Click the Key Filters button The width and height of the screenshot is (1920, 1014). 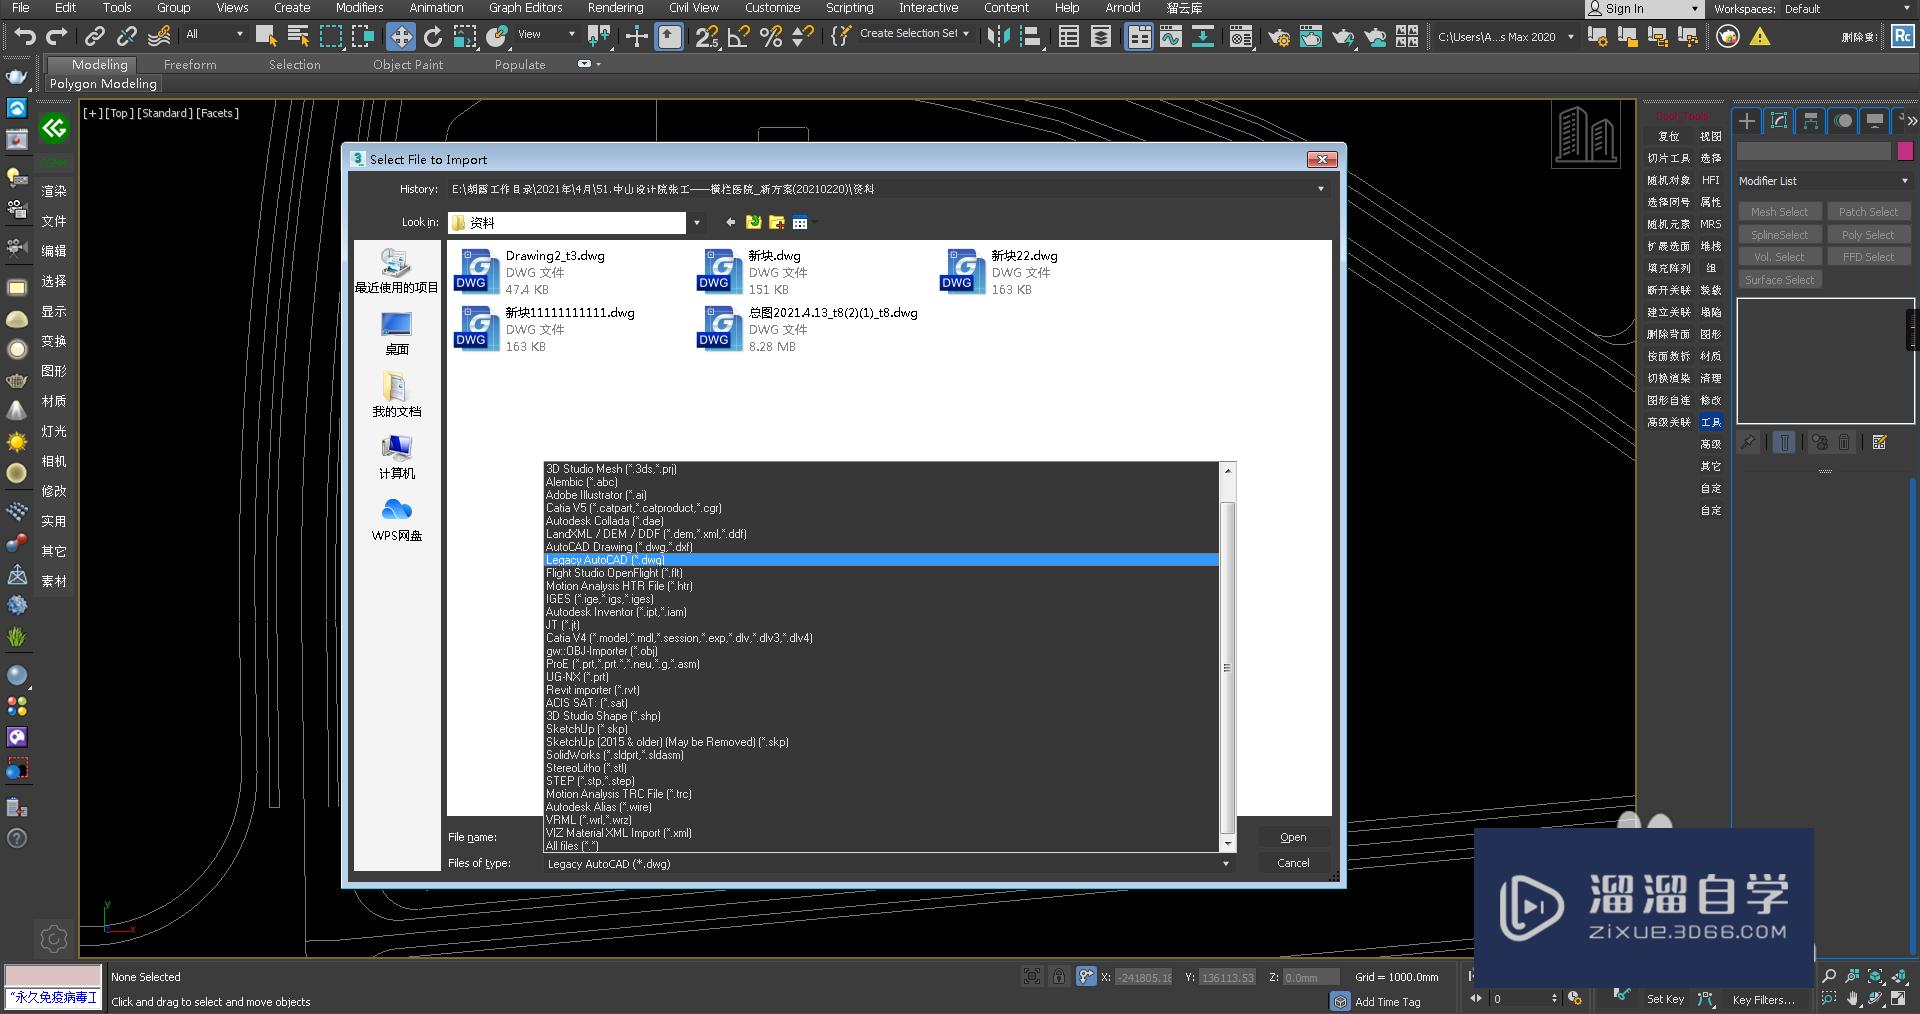[x=1763, y=999]
